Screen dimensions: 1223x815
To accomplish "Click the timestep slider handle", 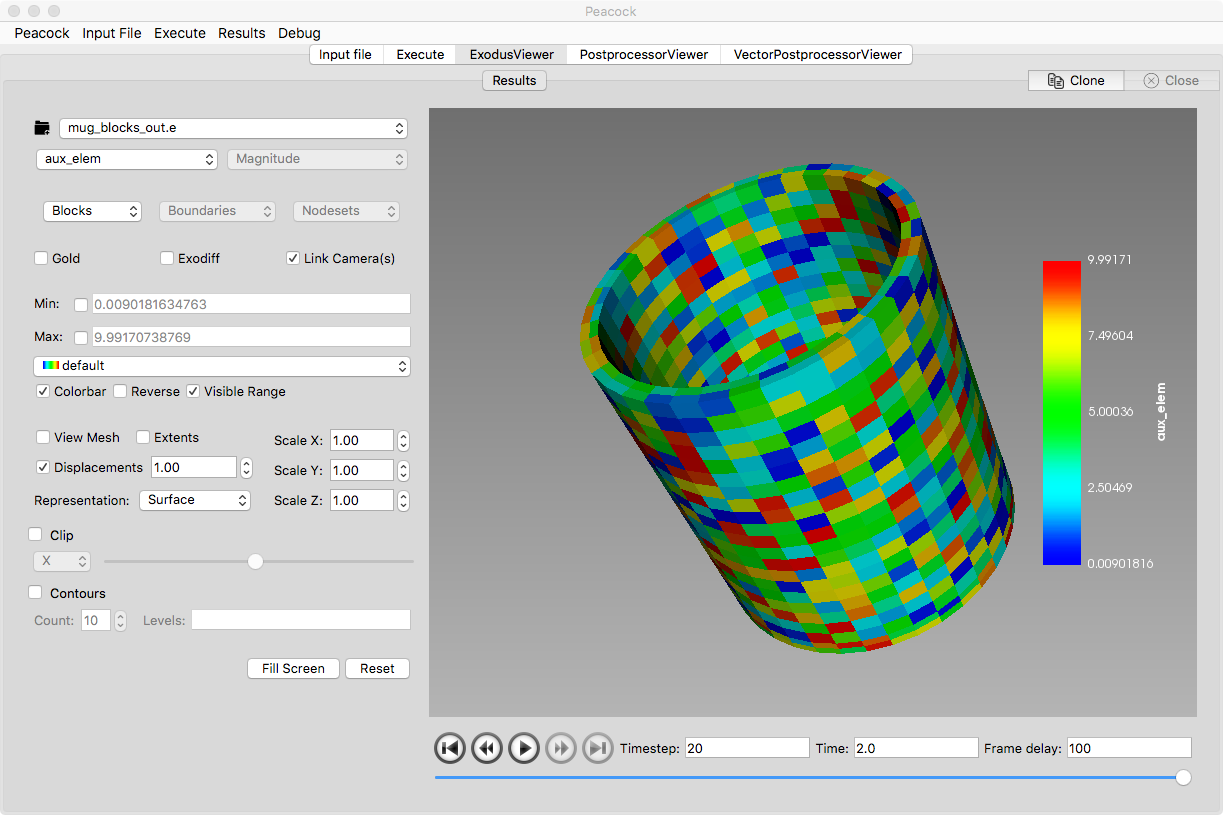I will click(x=1183, y=778).
